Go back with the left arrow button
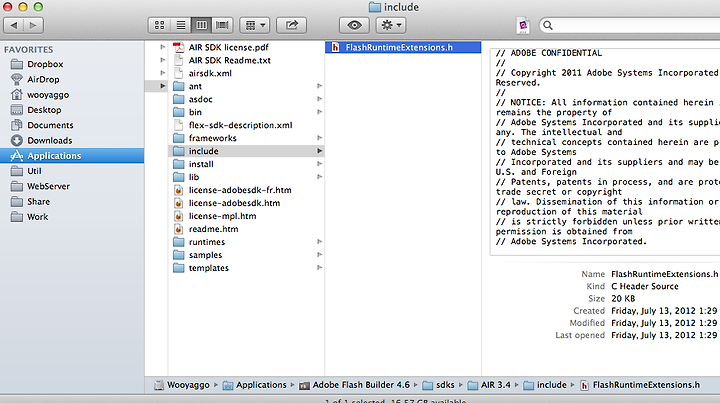This screenshot has height=403, width=720. tap(14, 25)
